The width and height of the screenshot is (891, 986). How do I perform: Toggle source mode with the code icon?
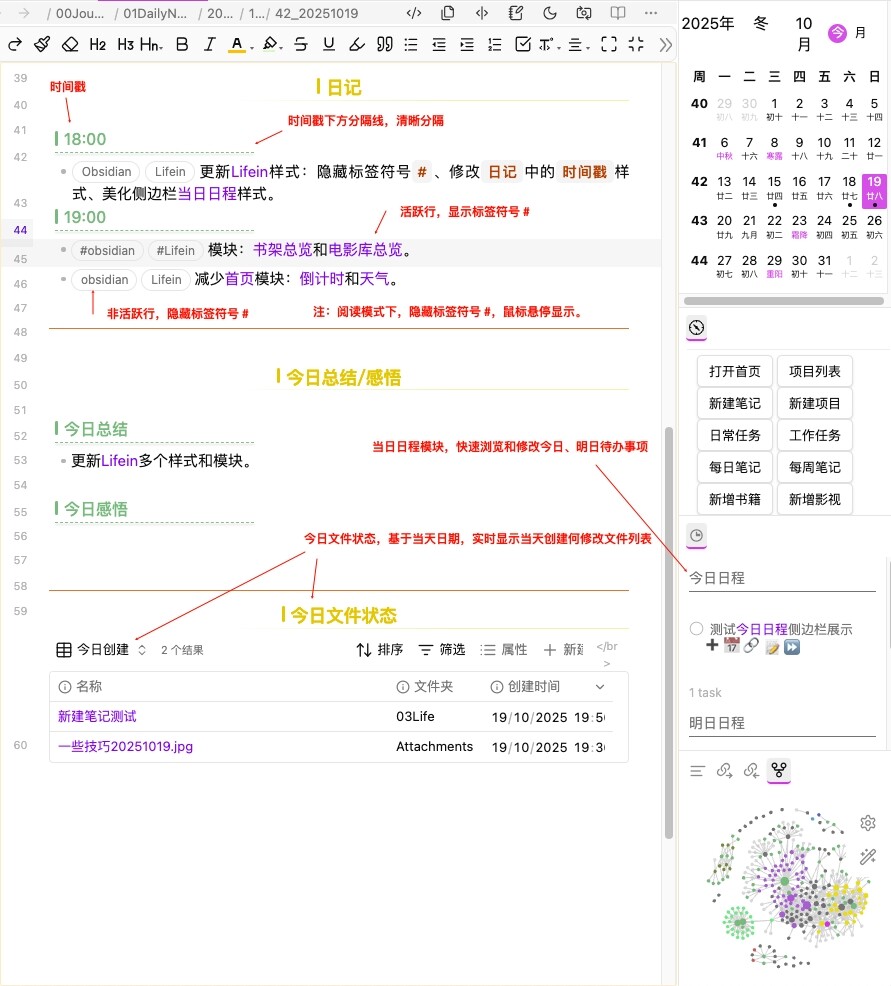point(414,13)
